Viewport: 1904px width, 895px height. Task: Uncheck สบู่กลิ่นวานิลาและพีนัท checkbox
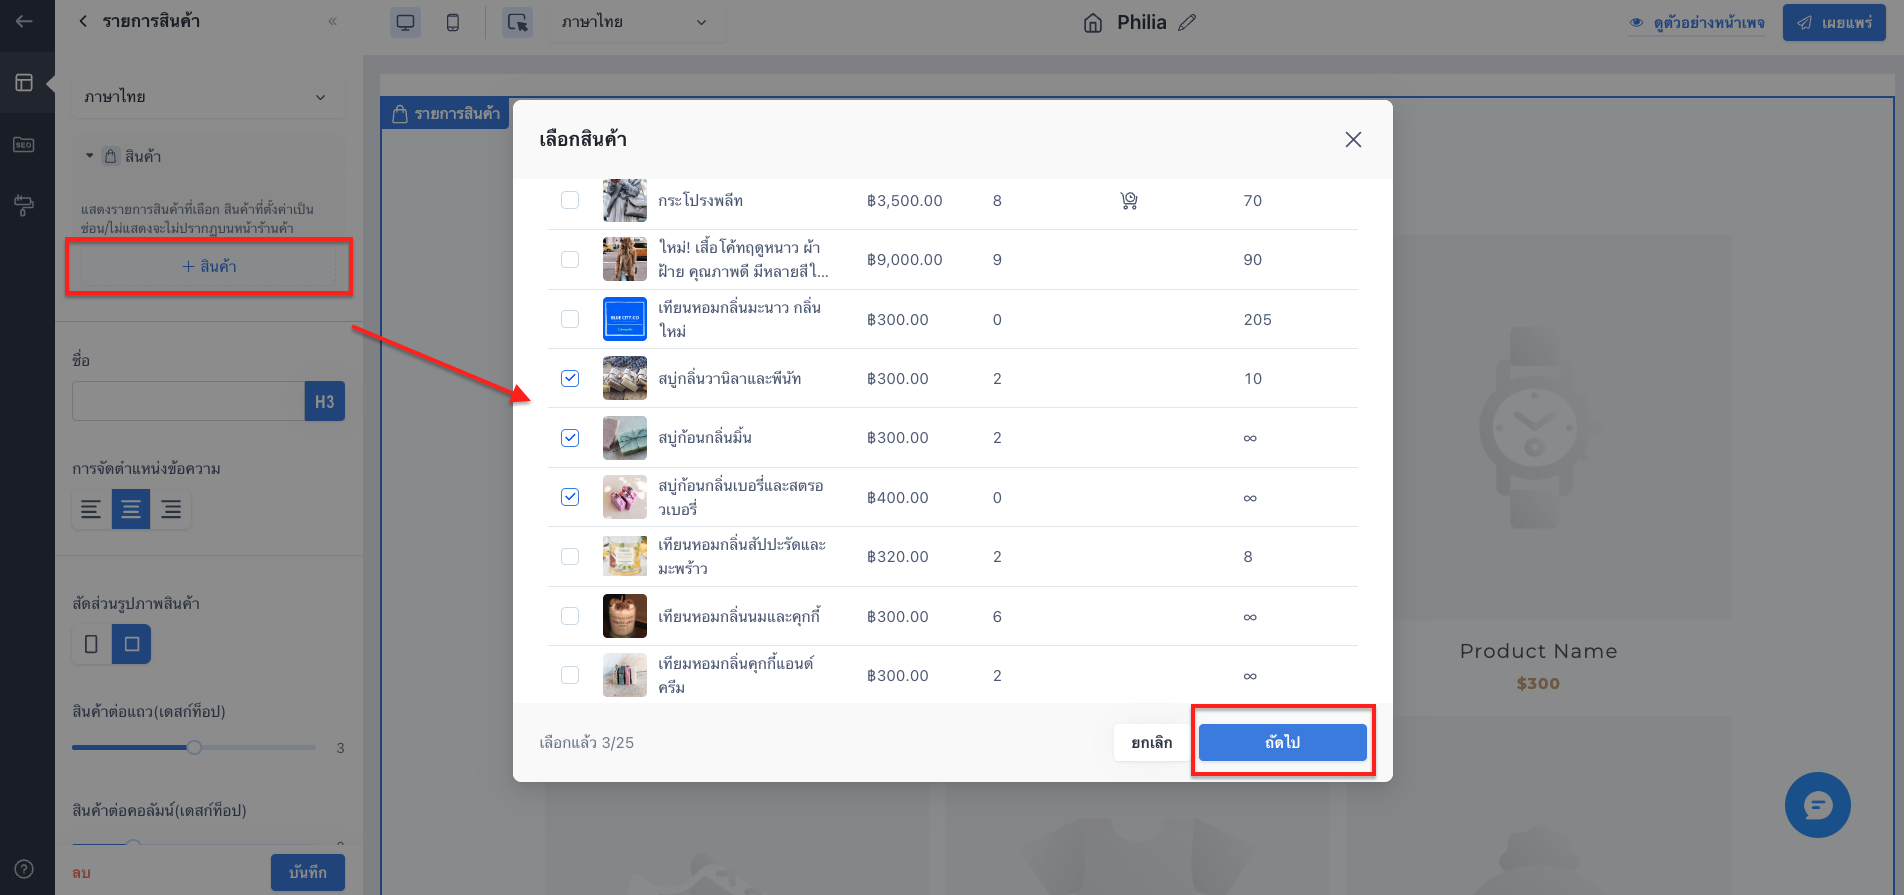[x=570, y=378]
